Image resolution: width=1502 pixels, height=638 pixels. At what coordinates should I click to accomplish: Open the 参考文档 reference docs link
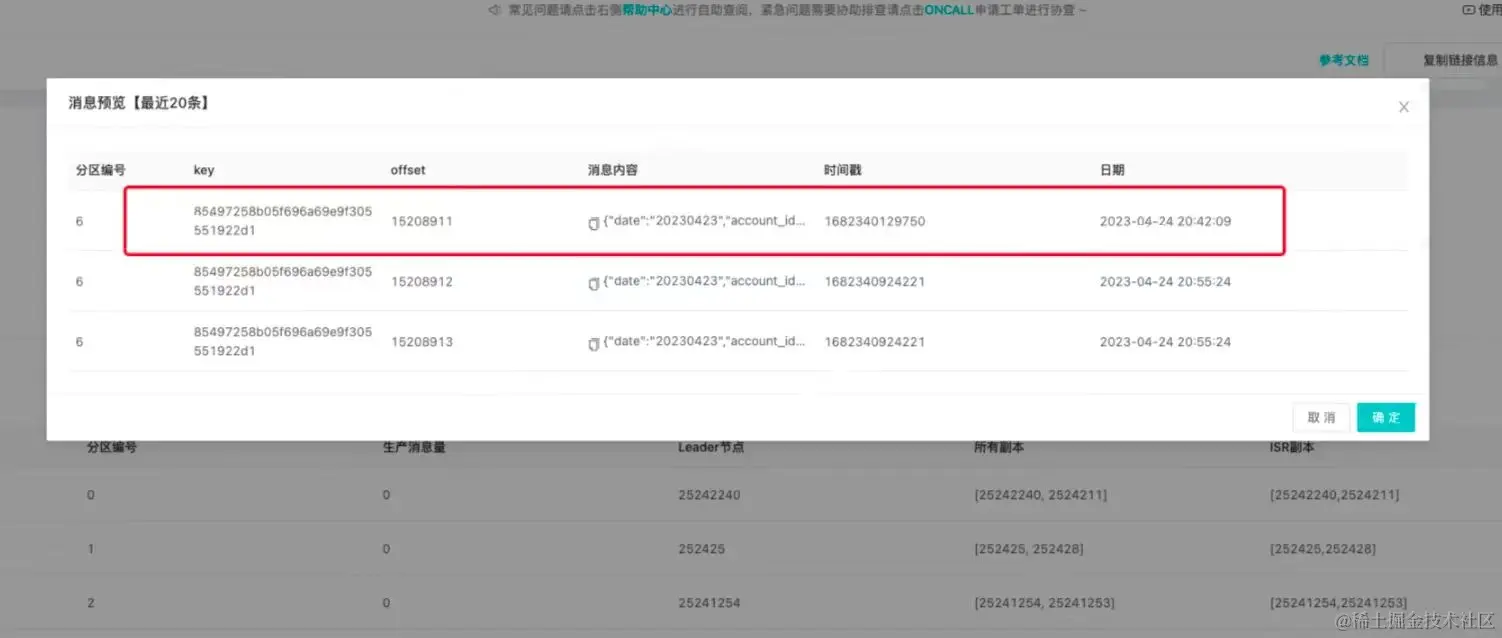point(1343,60)
